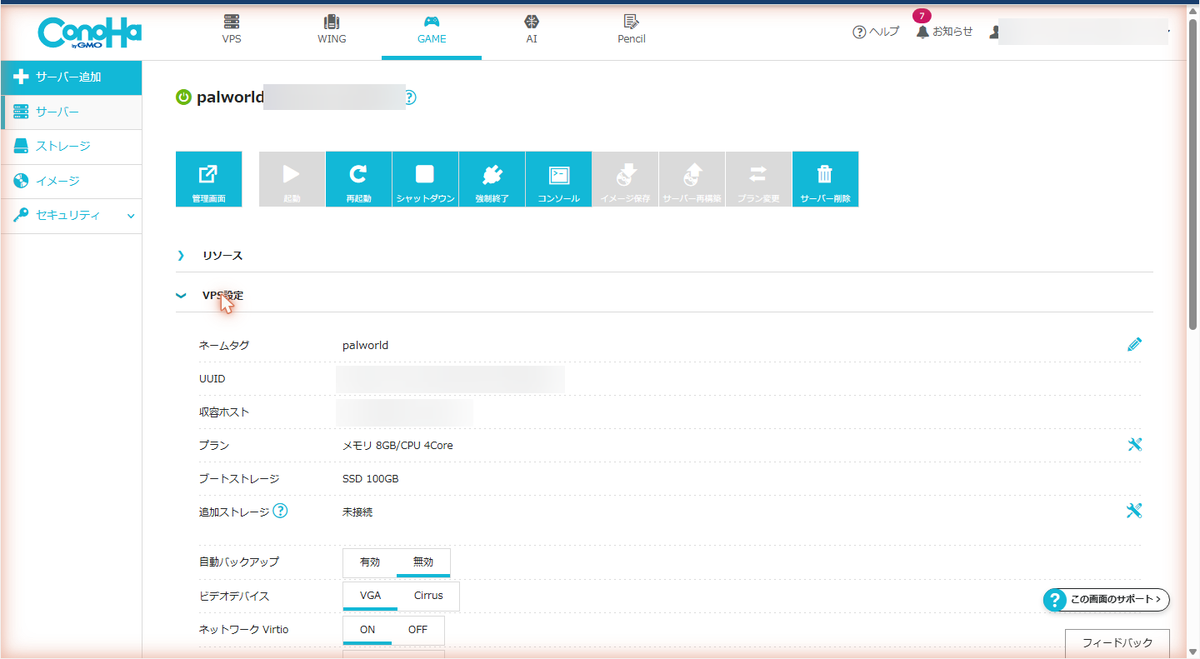The height and width of the screenshot is (659, 1200).
Task: Set 自動バックアップ to 有効
Action: [x=370, y=562]
